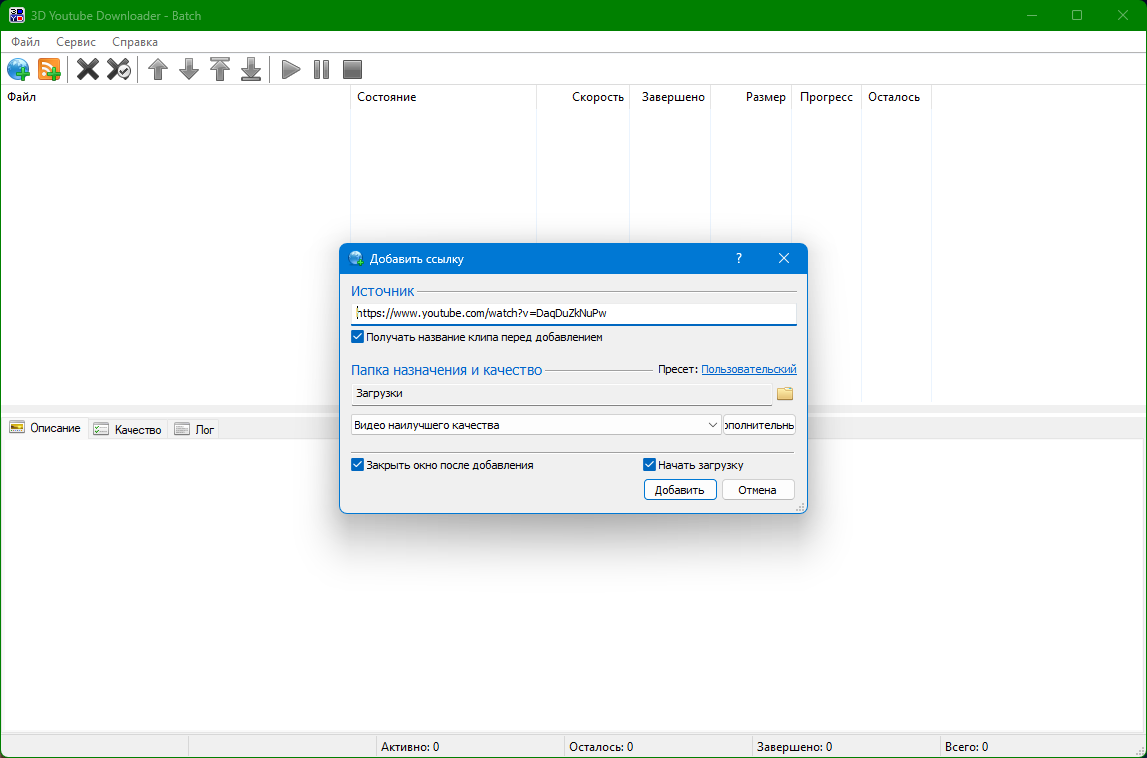Click the add link globe toolbar icon

[19, 70]
